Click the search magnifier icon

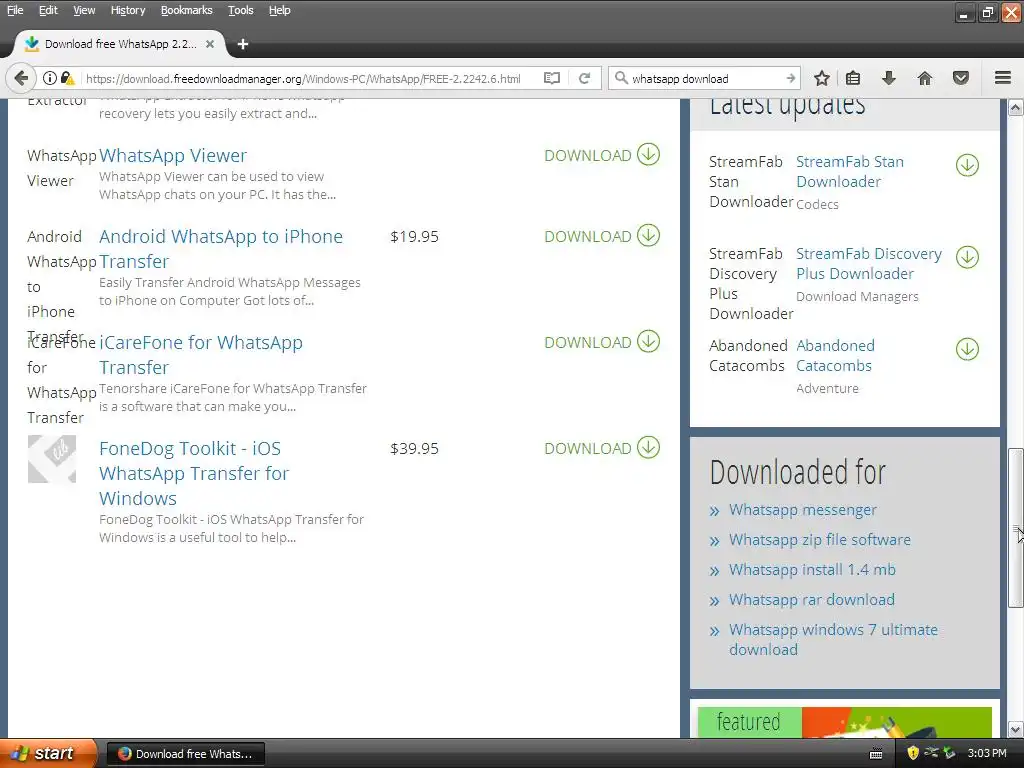click(x=621, y=78)
